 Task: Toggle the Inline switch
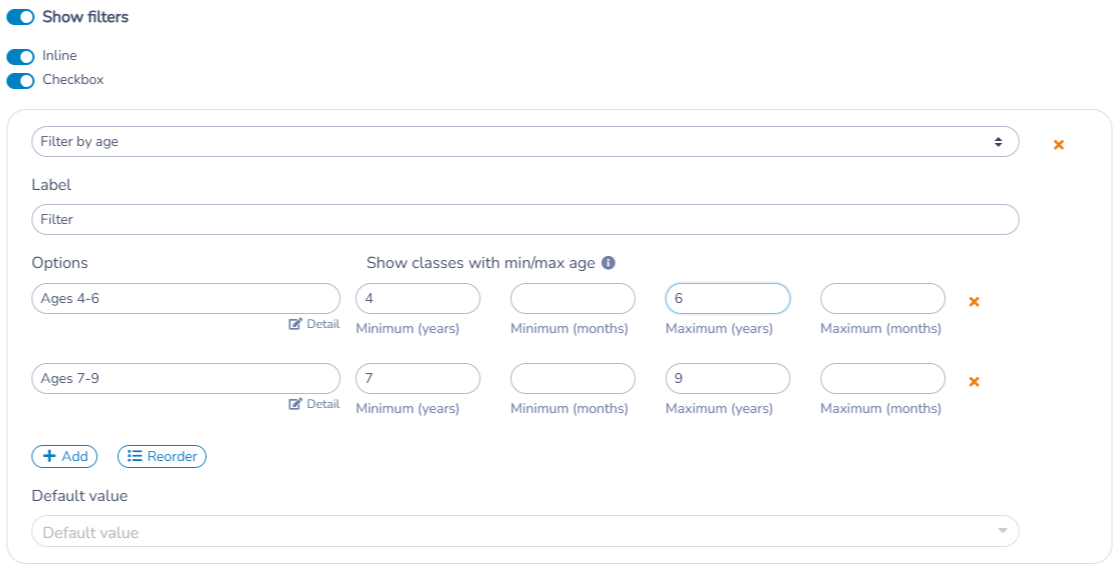21,56
